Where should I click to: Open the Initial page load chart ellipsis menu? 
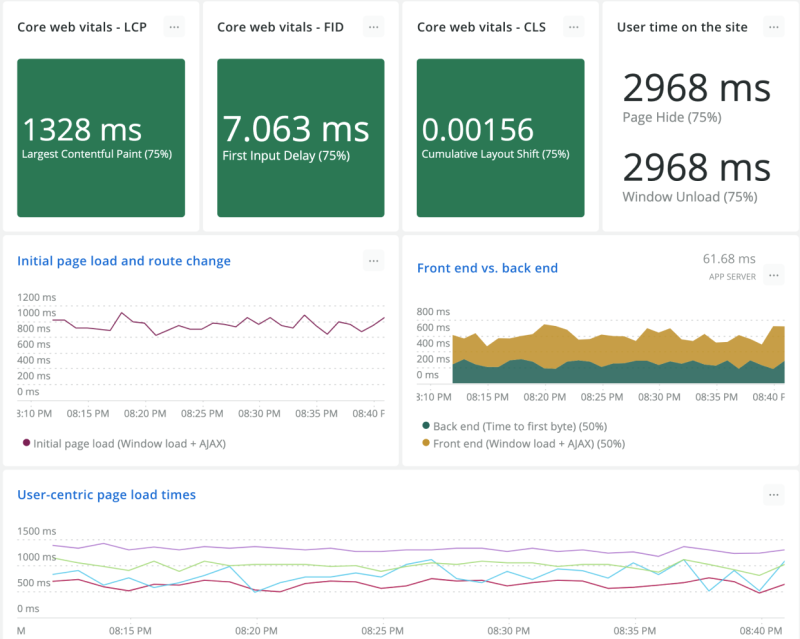[373, 261]
